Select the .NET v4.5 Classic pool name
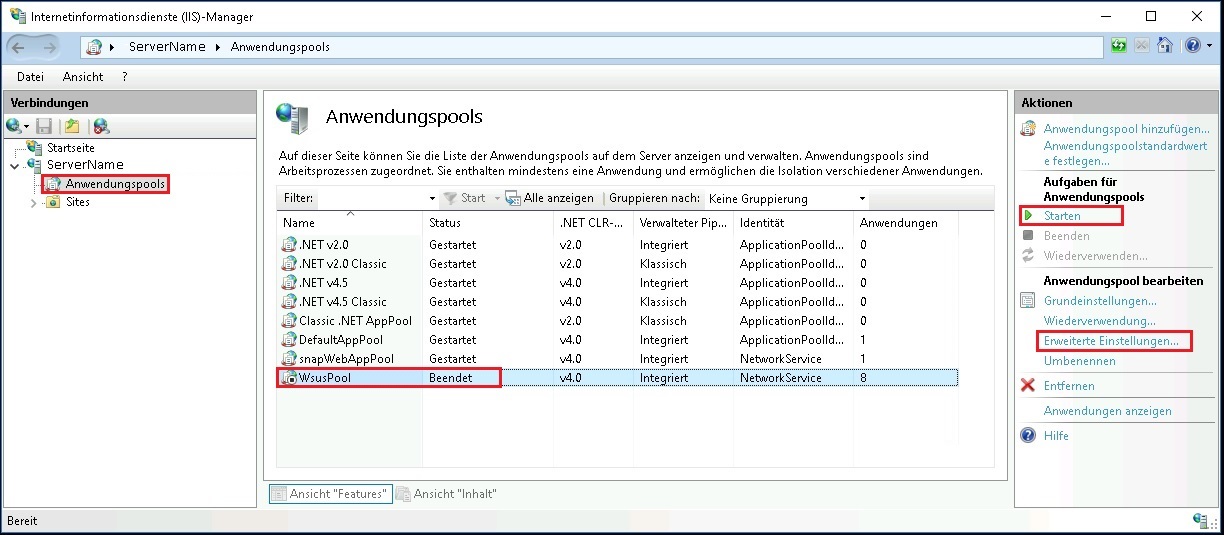1224x535 pixels. [343, 302]
